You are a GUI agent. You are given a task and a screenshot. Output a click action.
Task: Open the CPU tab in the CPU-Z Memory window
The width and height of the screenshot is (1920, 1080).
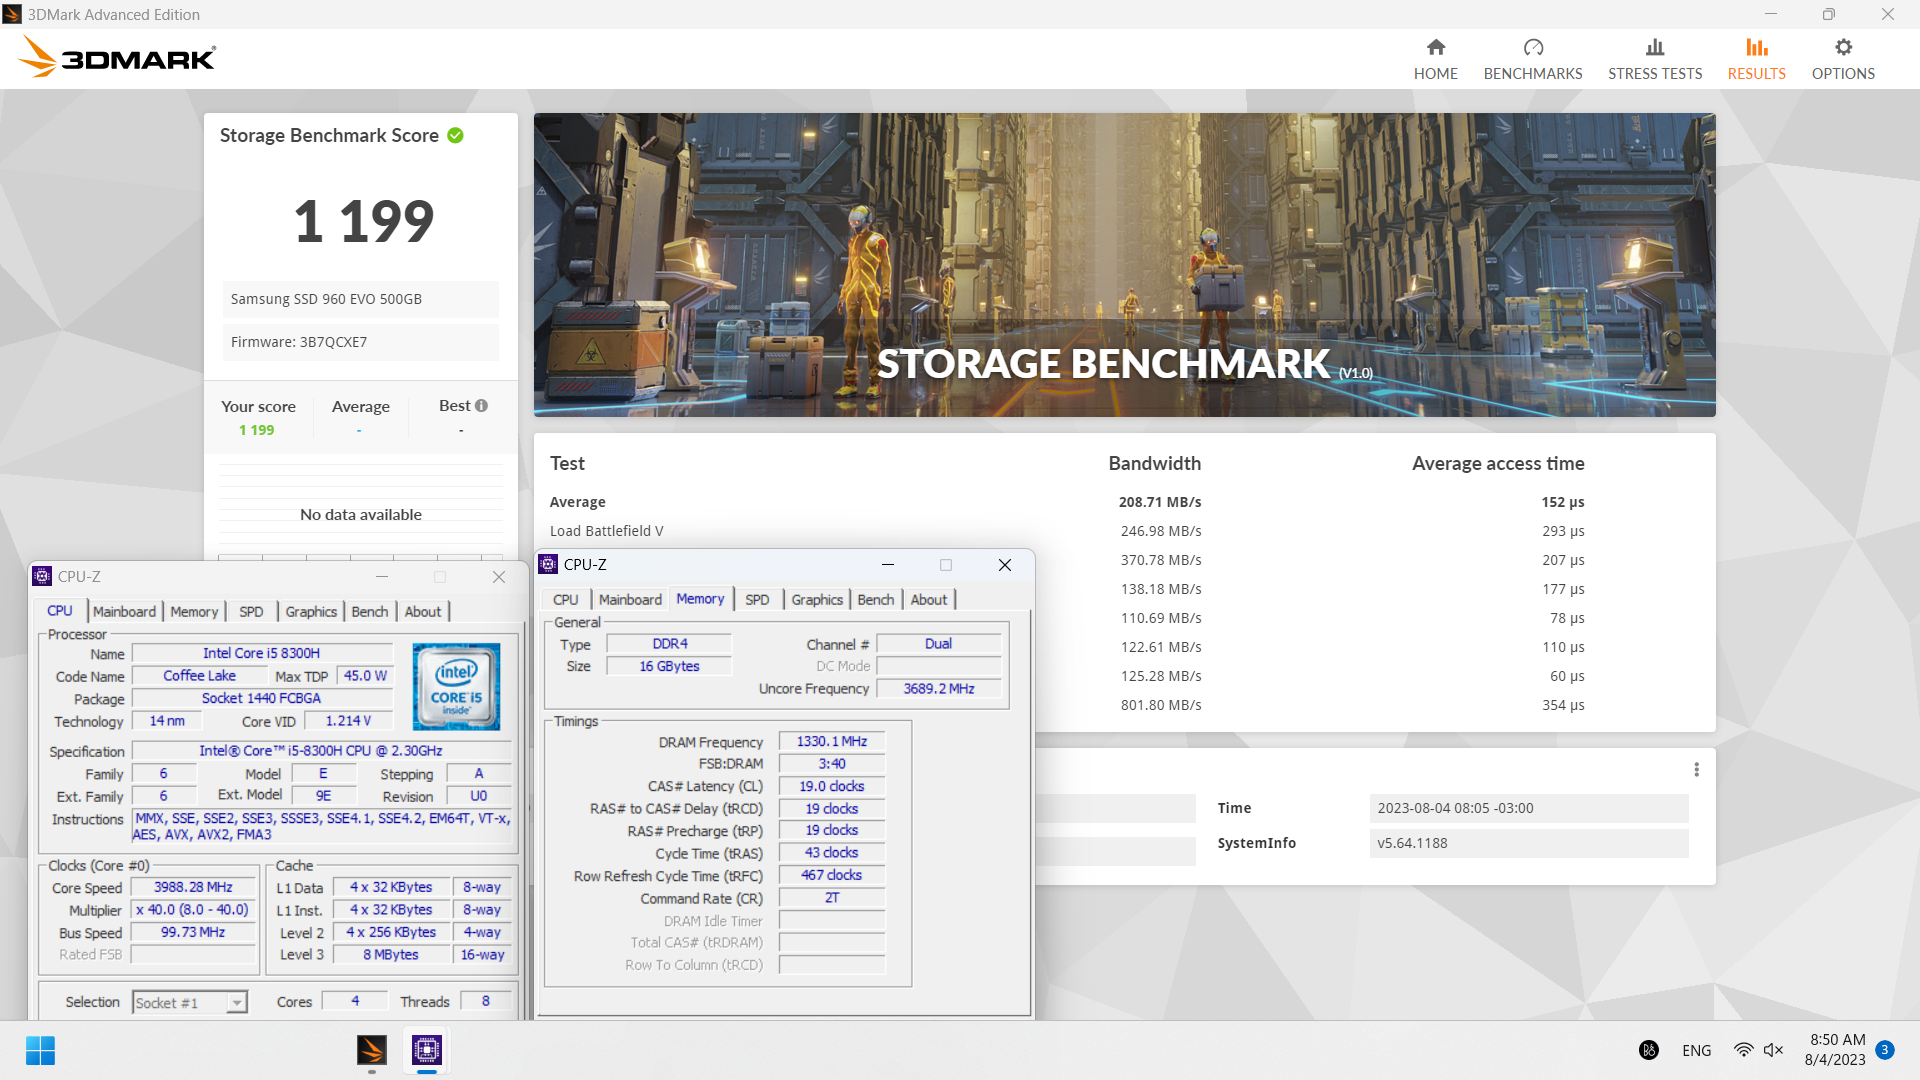(566, 599)
